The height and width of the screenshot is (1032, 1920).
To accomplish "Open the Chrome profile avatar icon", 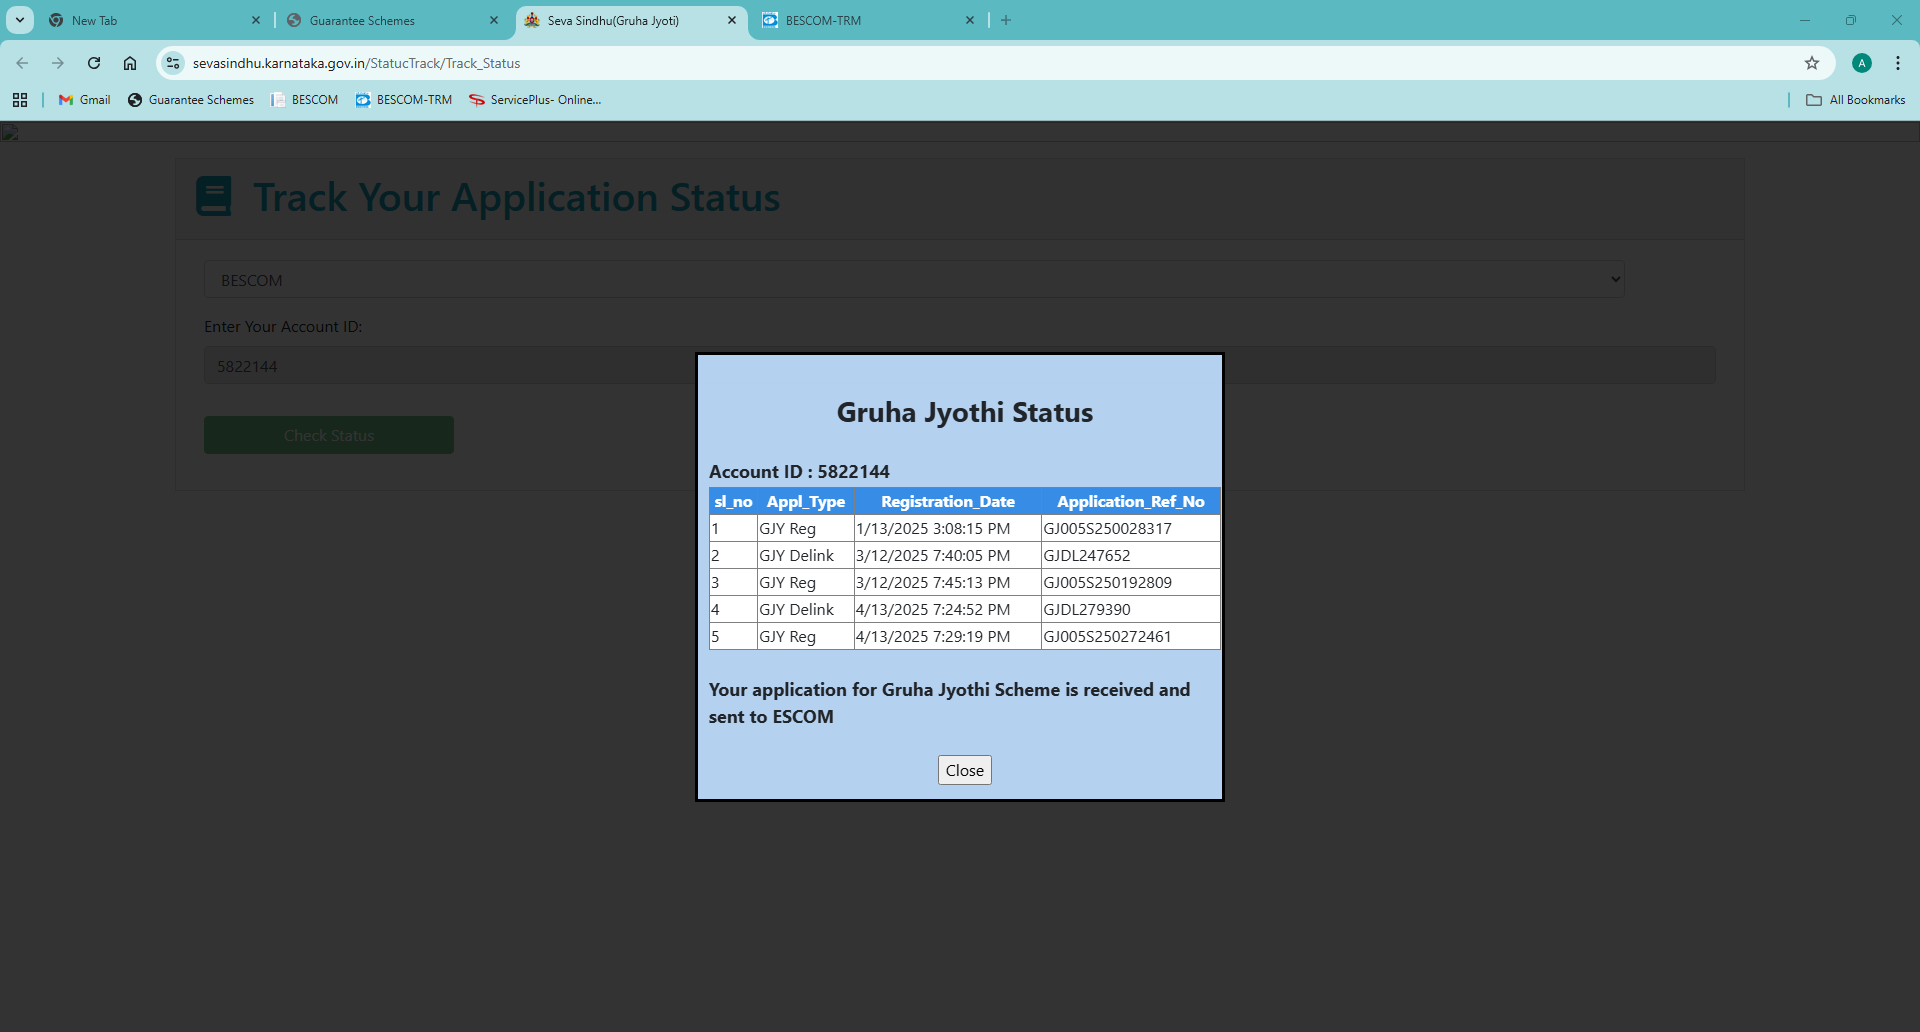I will point(1861,63).
